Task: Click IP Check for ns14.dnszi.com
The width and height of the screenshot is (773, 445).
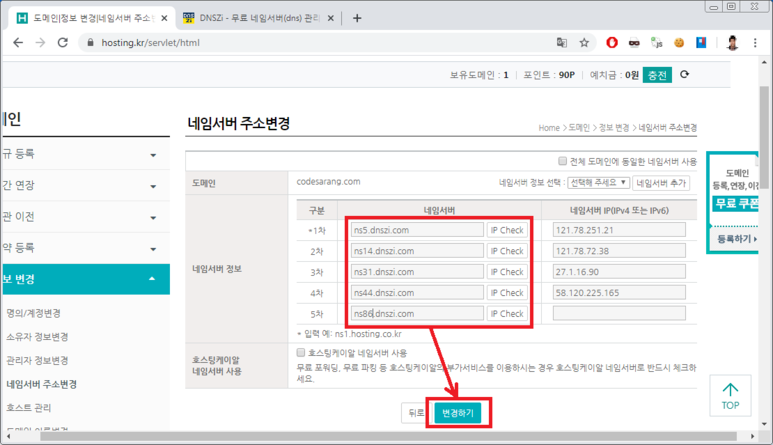Action: [507, 251]
